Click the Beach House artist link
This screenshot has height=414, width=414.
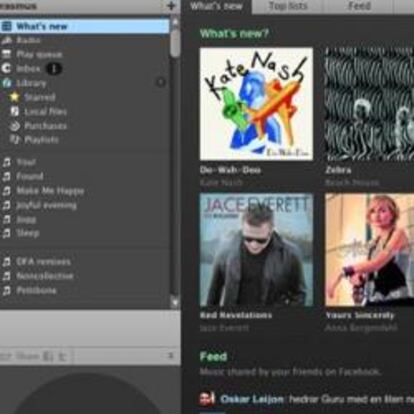click(352, 183)
